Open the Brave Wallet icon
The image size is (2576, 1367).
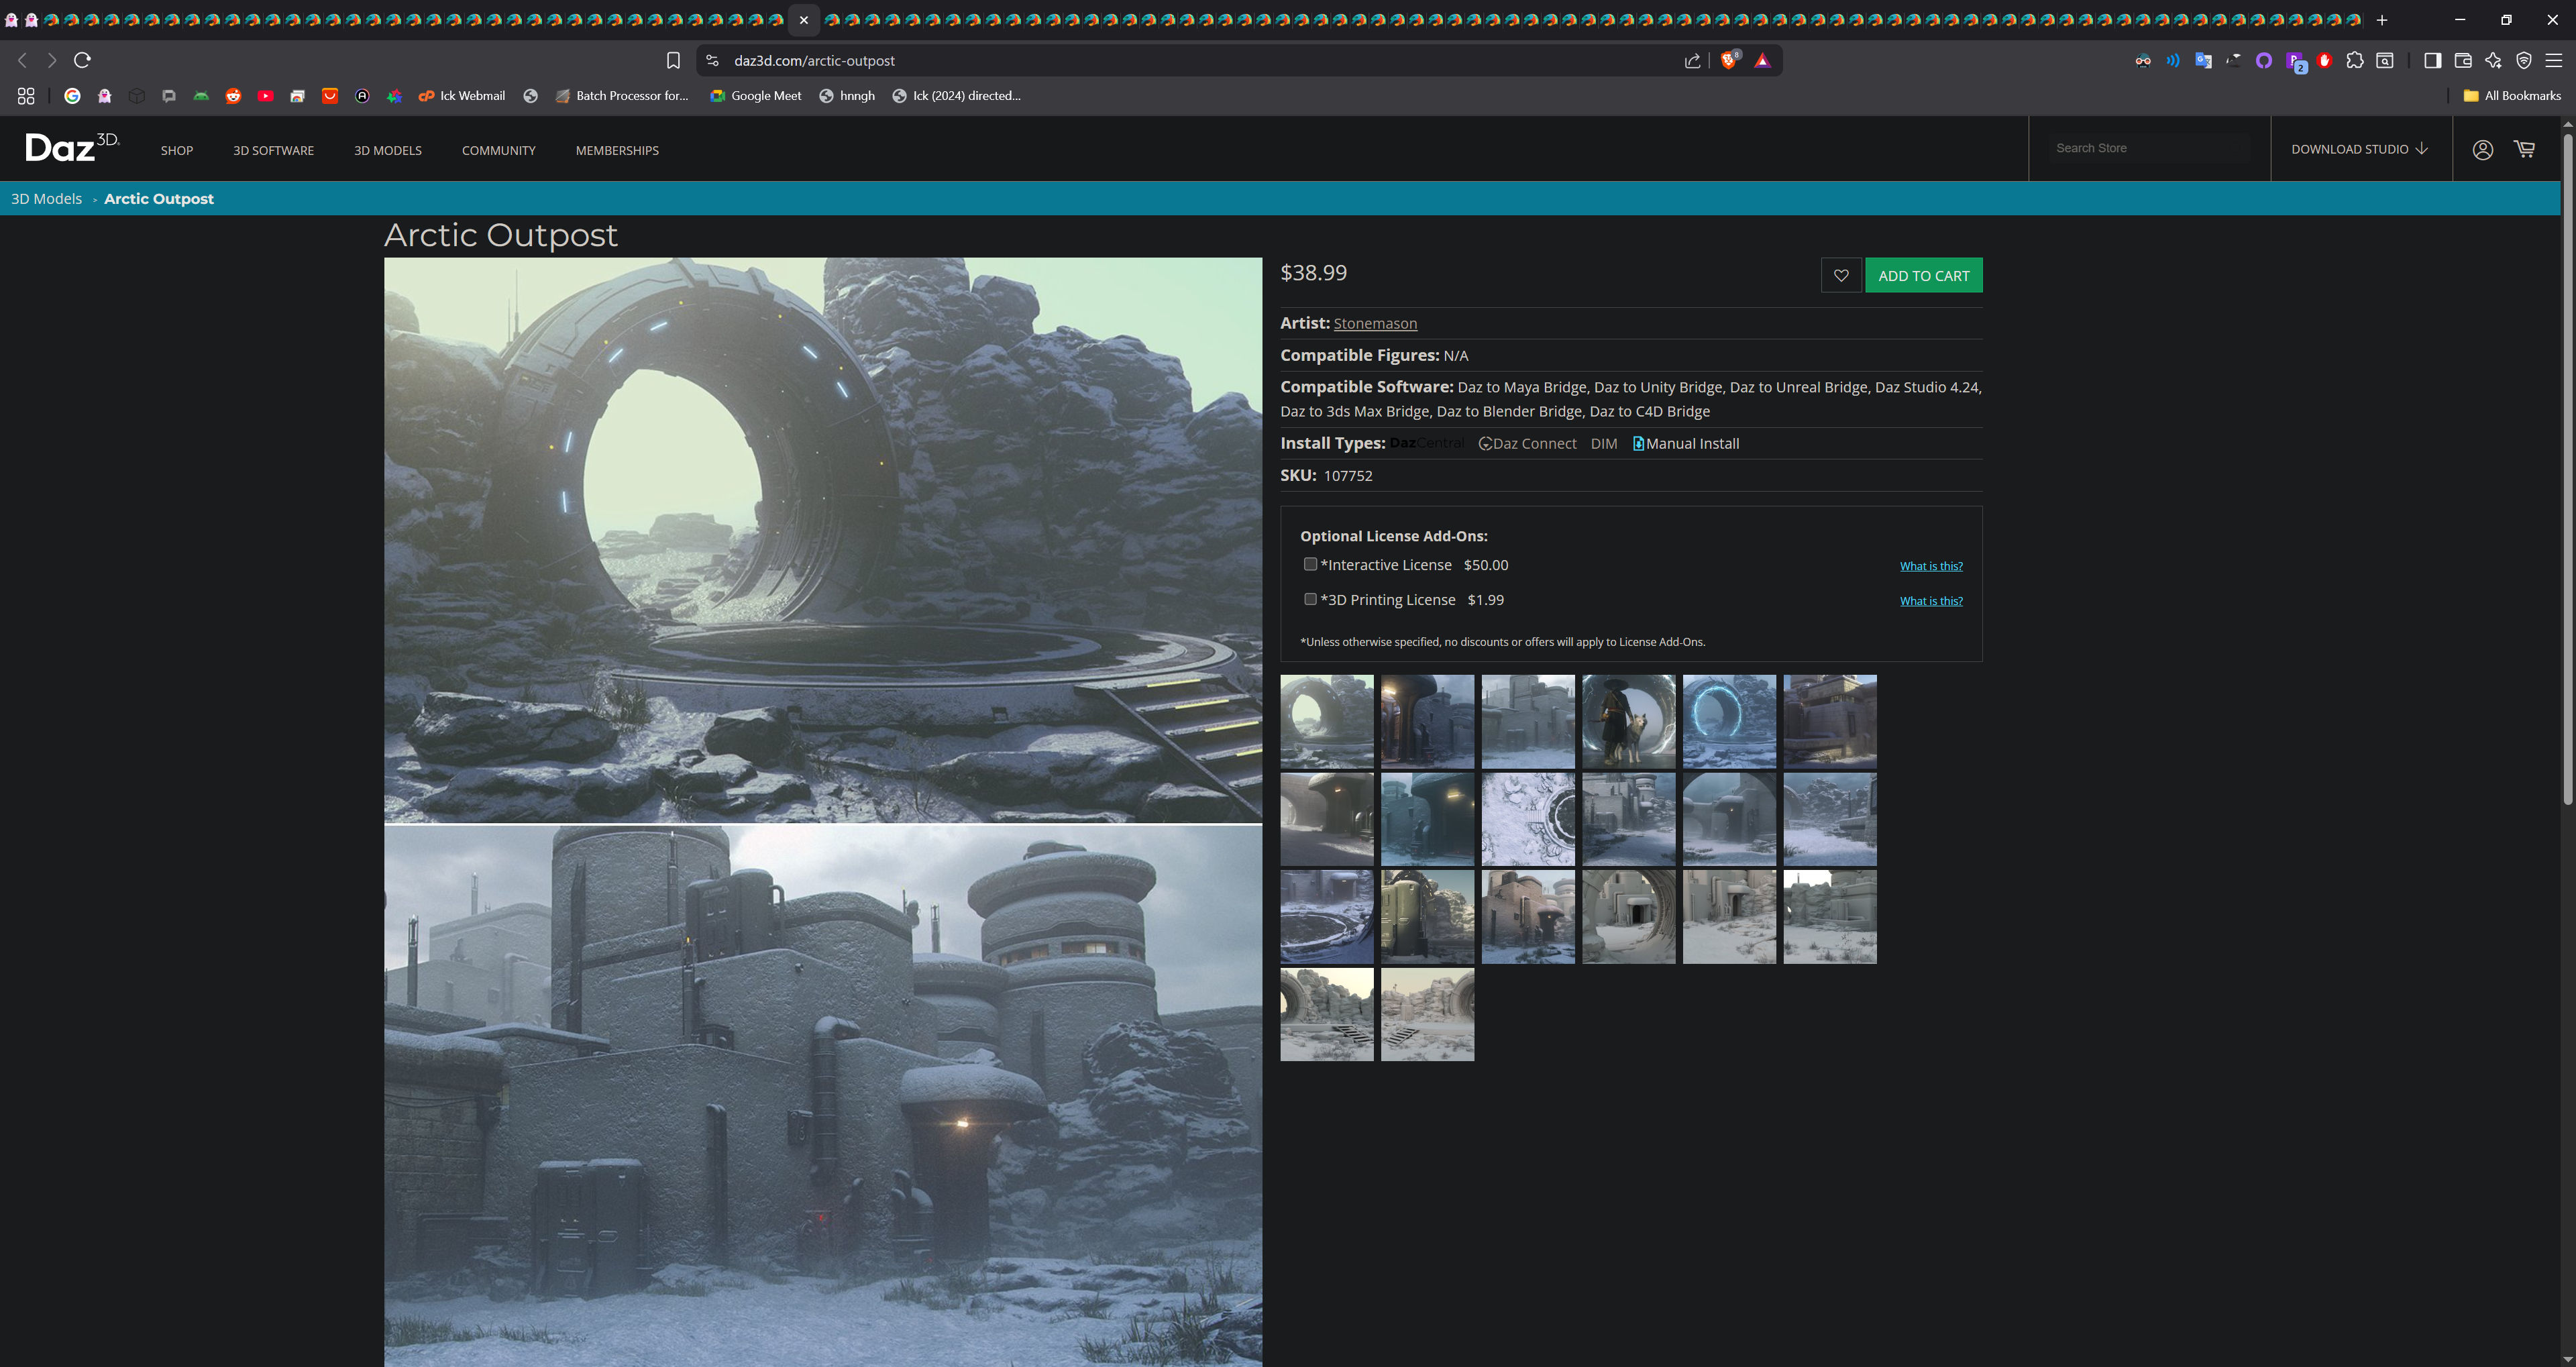[x=2463, y=61]
